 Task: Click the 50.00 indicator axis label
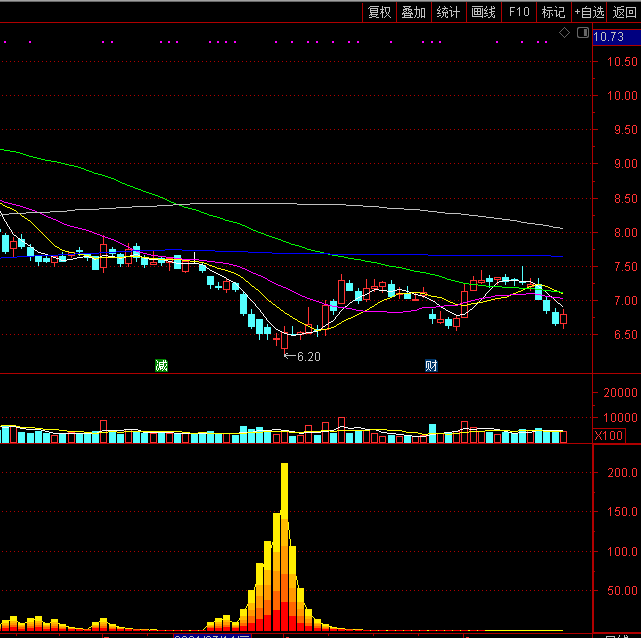tap(622, 591)
